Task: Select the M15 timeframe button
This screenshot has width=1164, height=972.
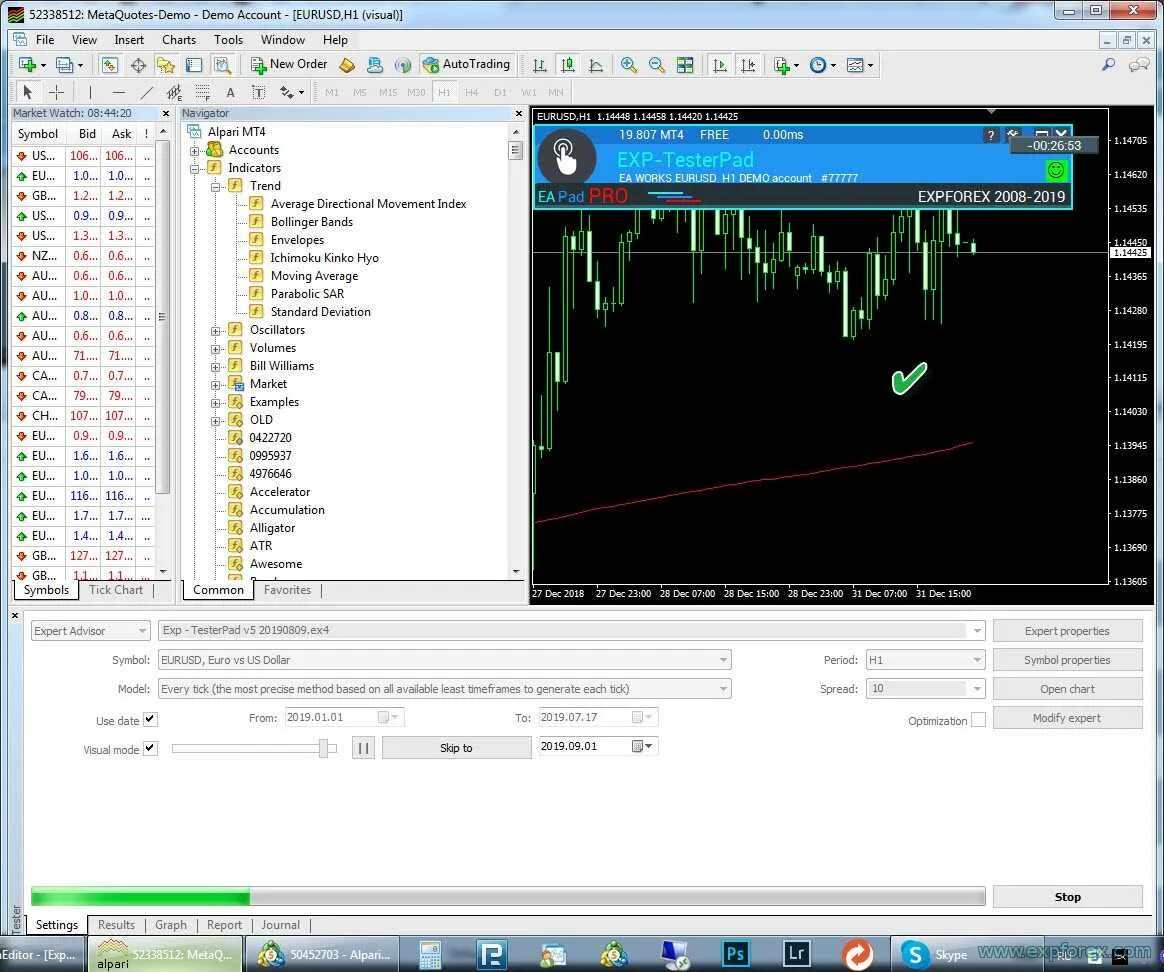Action: click(388, 92)
